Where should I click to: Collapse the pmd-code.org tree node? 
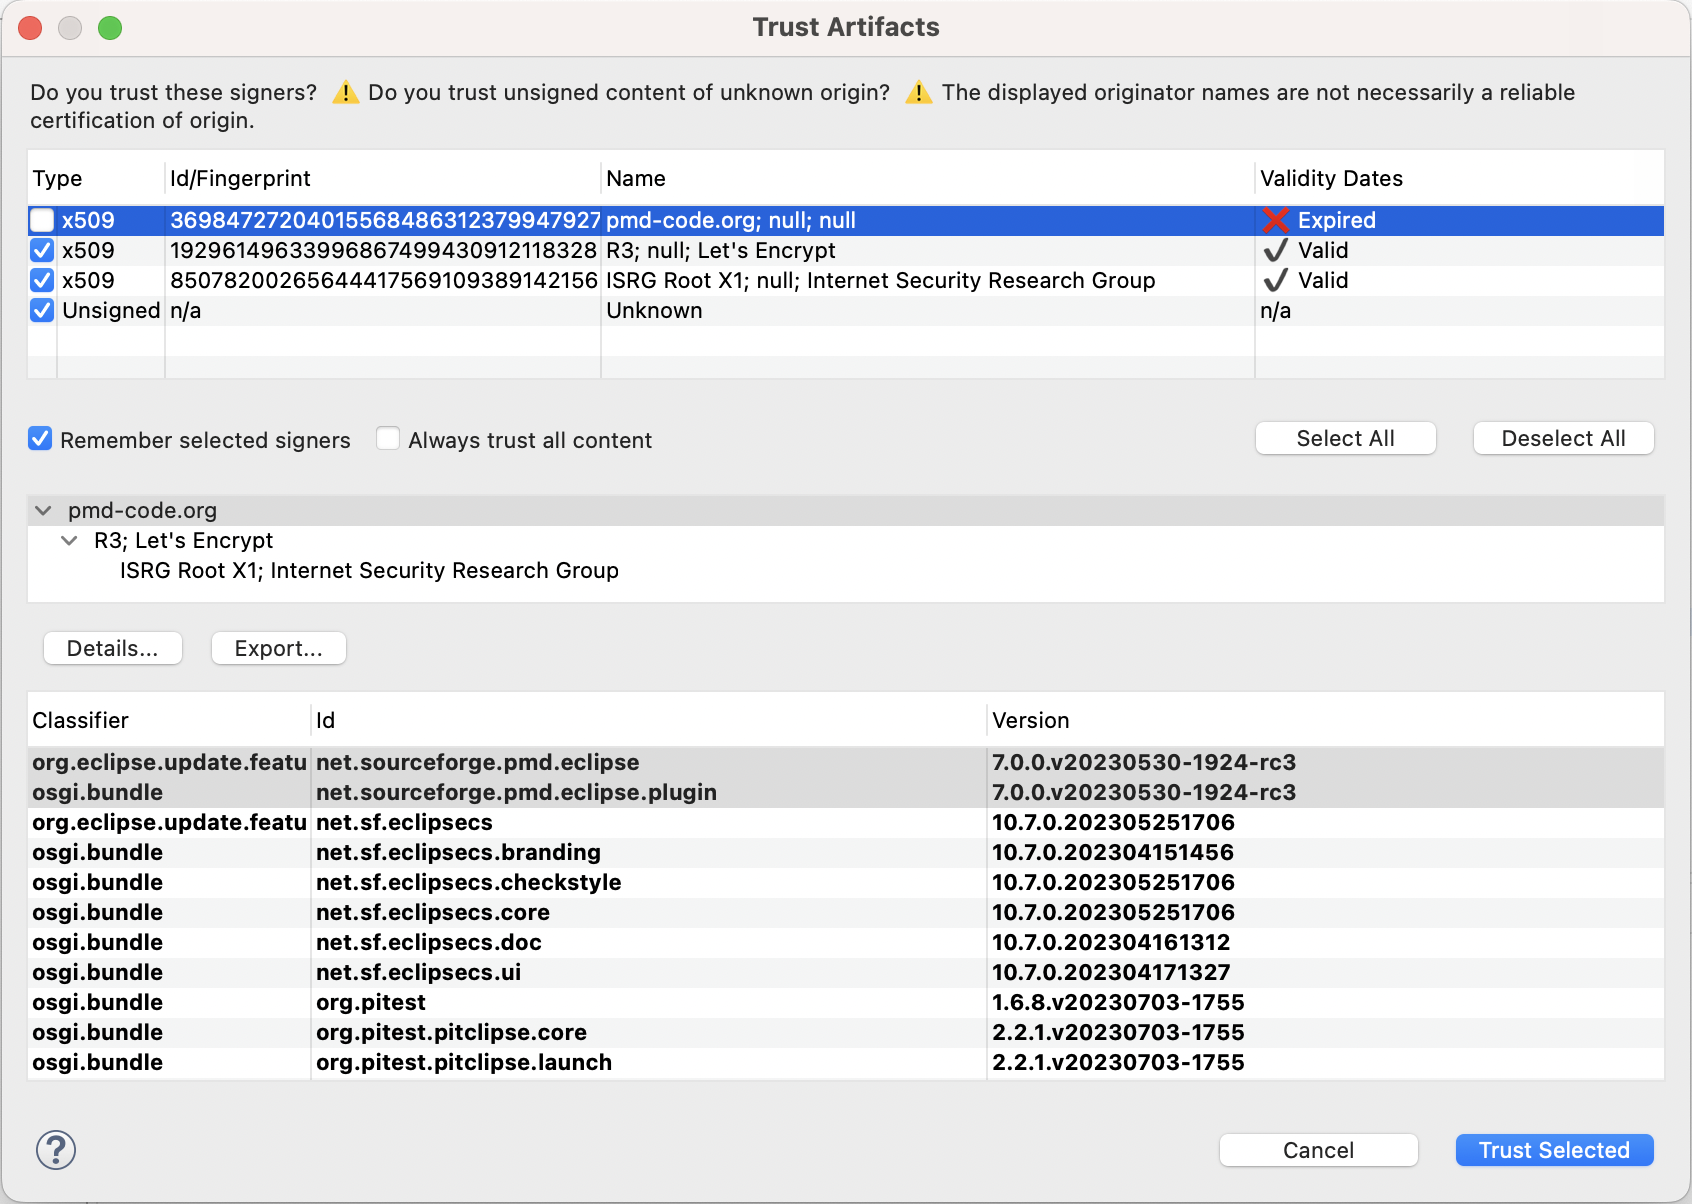tap(43, 511)
